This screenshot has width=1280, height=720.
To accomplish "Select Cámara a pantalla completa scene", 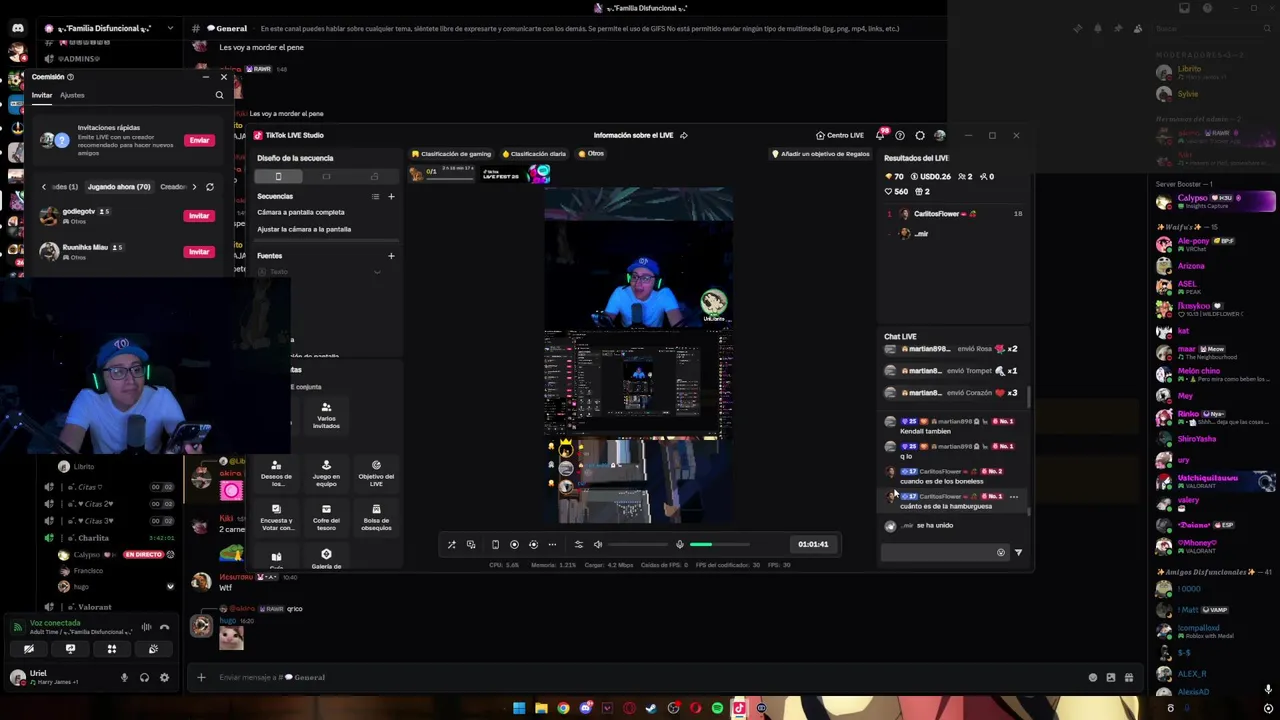I will point(301,212).
